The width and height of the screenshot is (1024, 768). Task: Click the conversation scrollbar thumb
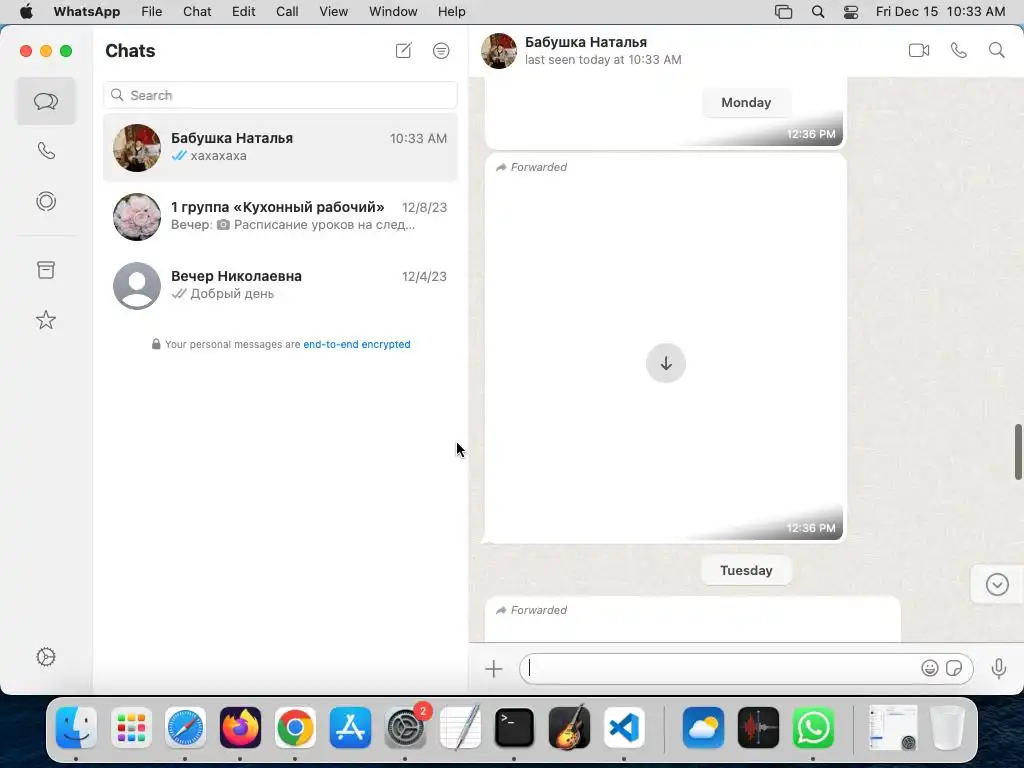pos(1018,452)
